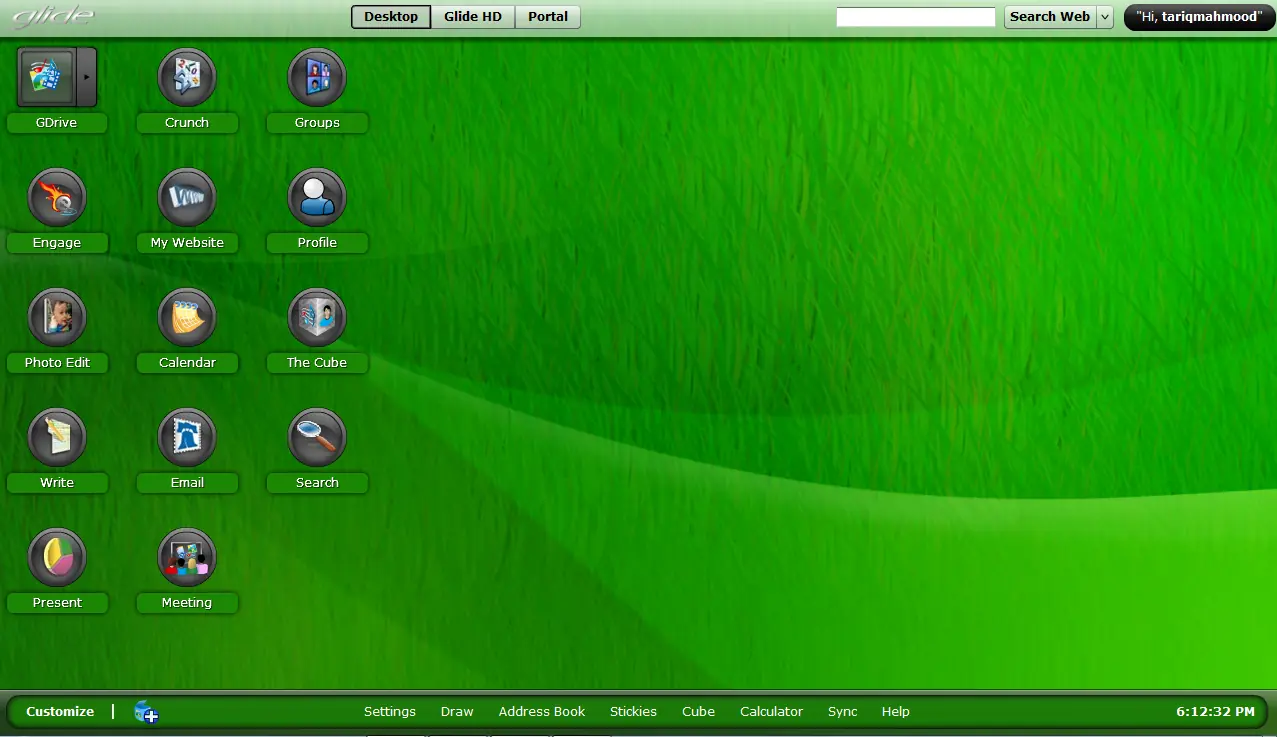Switch to the Desktop tab
The image size is (1277, 737).
391,17
